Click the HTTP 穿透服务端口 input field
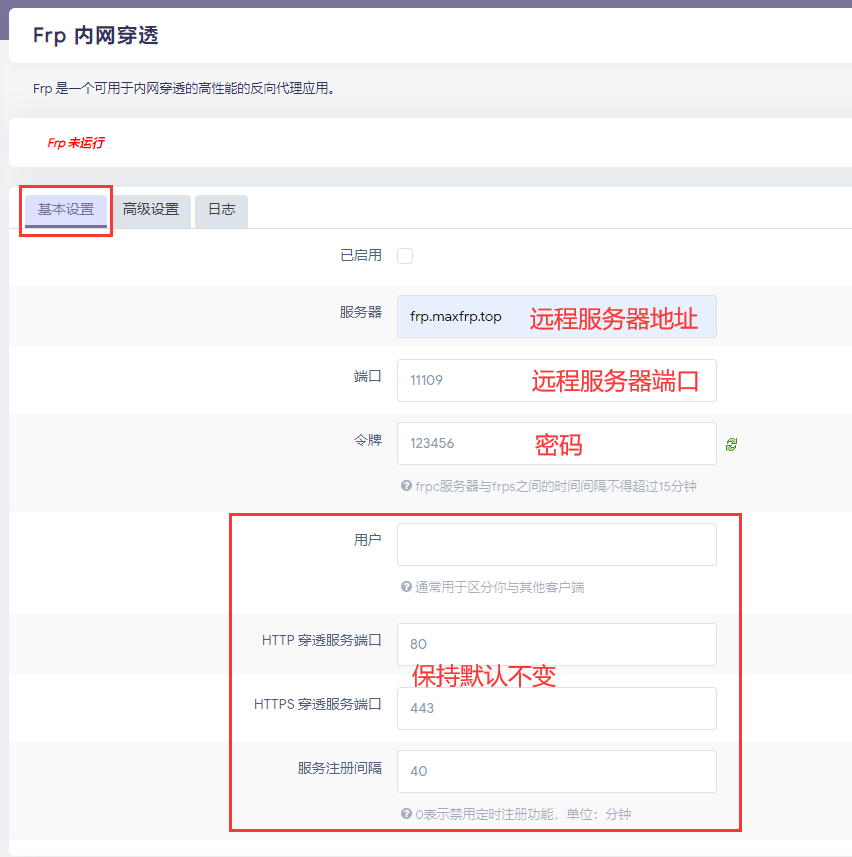 coord(557,644)
